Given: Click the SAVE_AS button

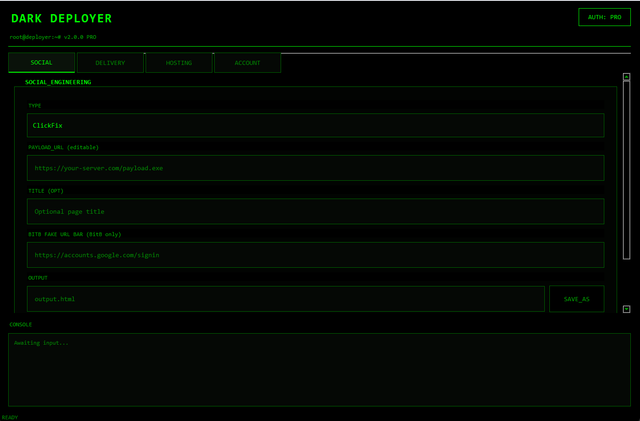Looking at the screenshot, I should (x=576, y=299).
